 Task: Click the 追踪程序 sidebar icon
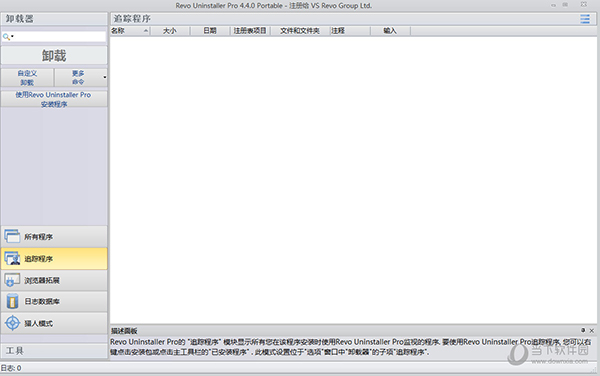(x=12, y=258)
